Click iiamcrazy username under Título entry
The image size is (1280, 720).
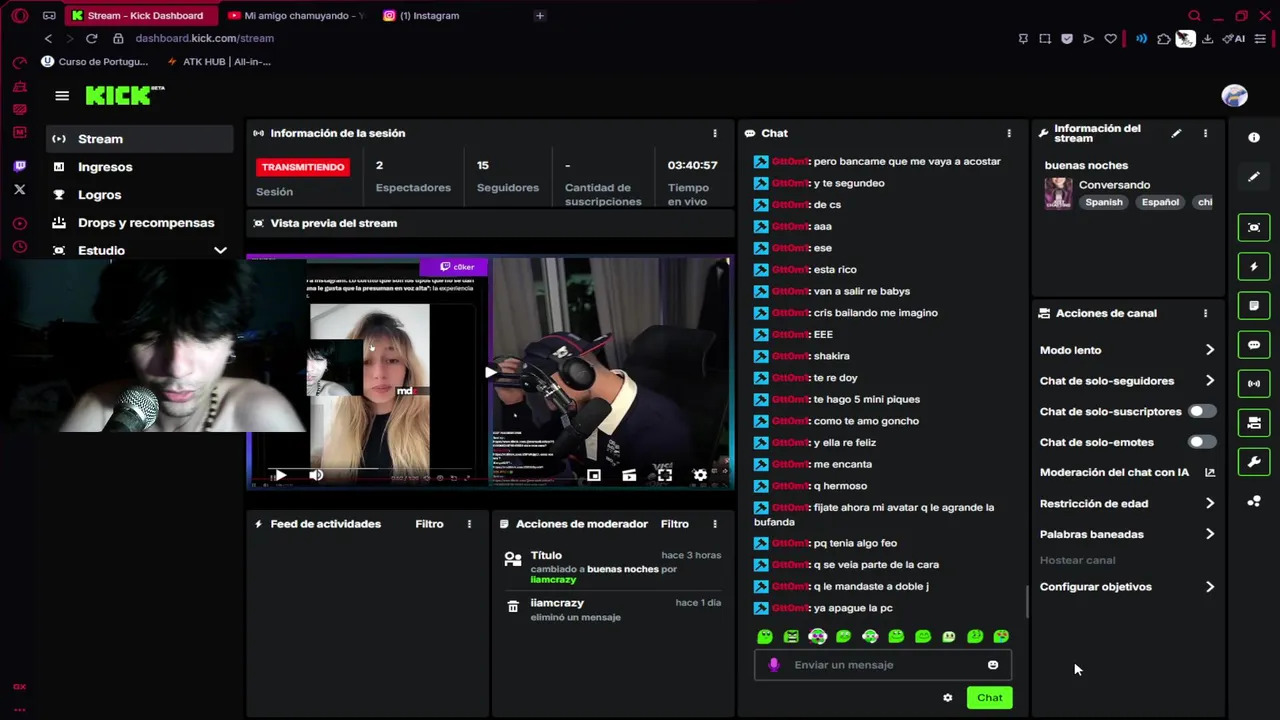click(x=553, y=580)
